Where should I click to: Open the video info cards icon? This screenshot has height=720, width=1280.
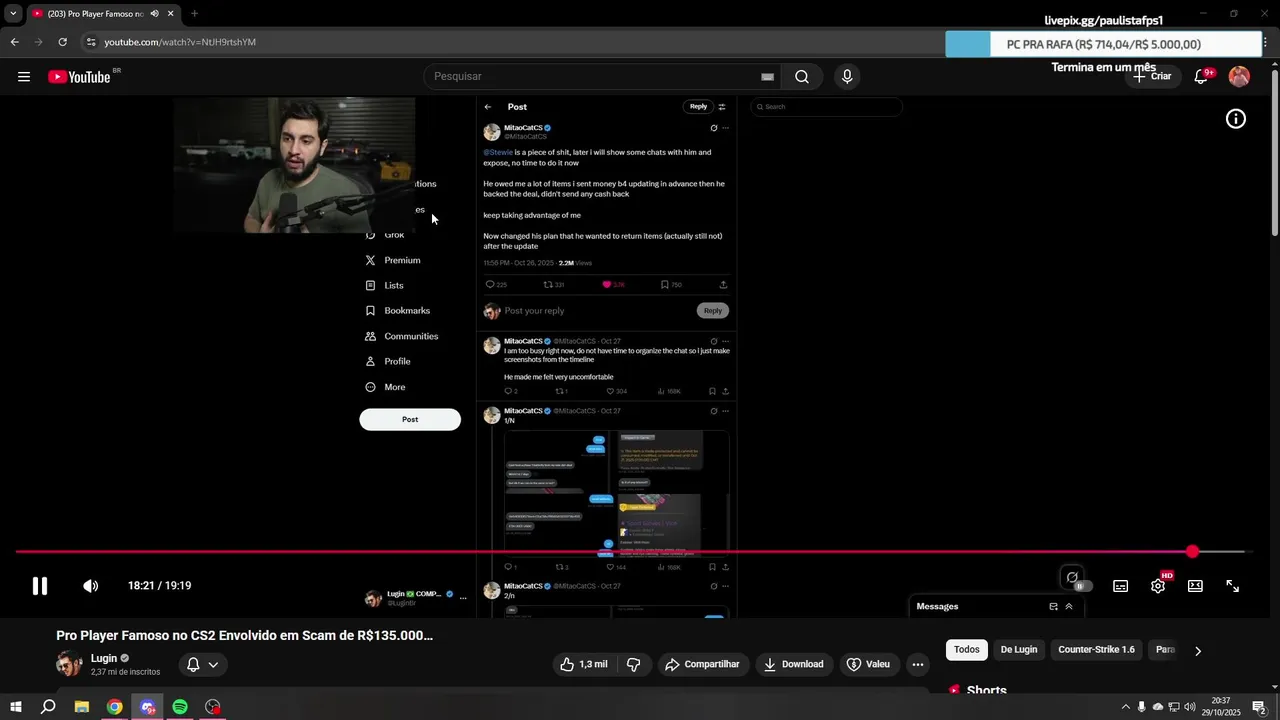pyautogui.click(x=1236, y=119)
